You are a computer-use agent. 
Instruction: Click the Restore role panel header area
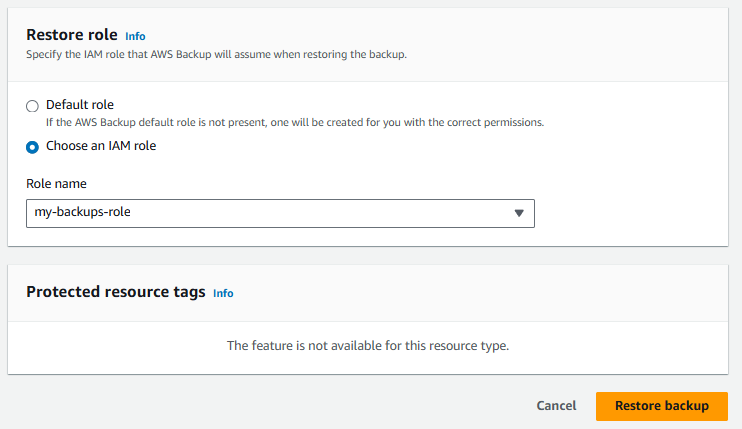click(521, 45)
